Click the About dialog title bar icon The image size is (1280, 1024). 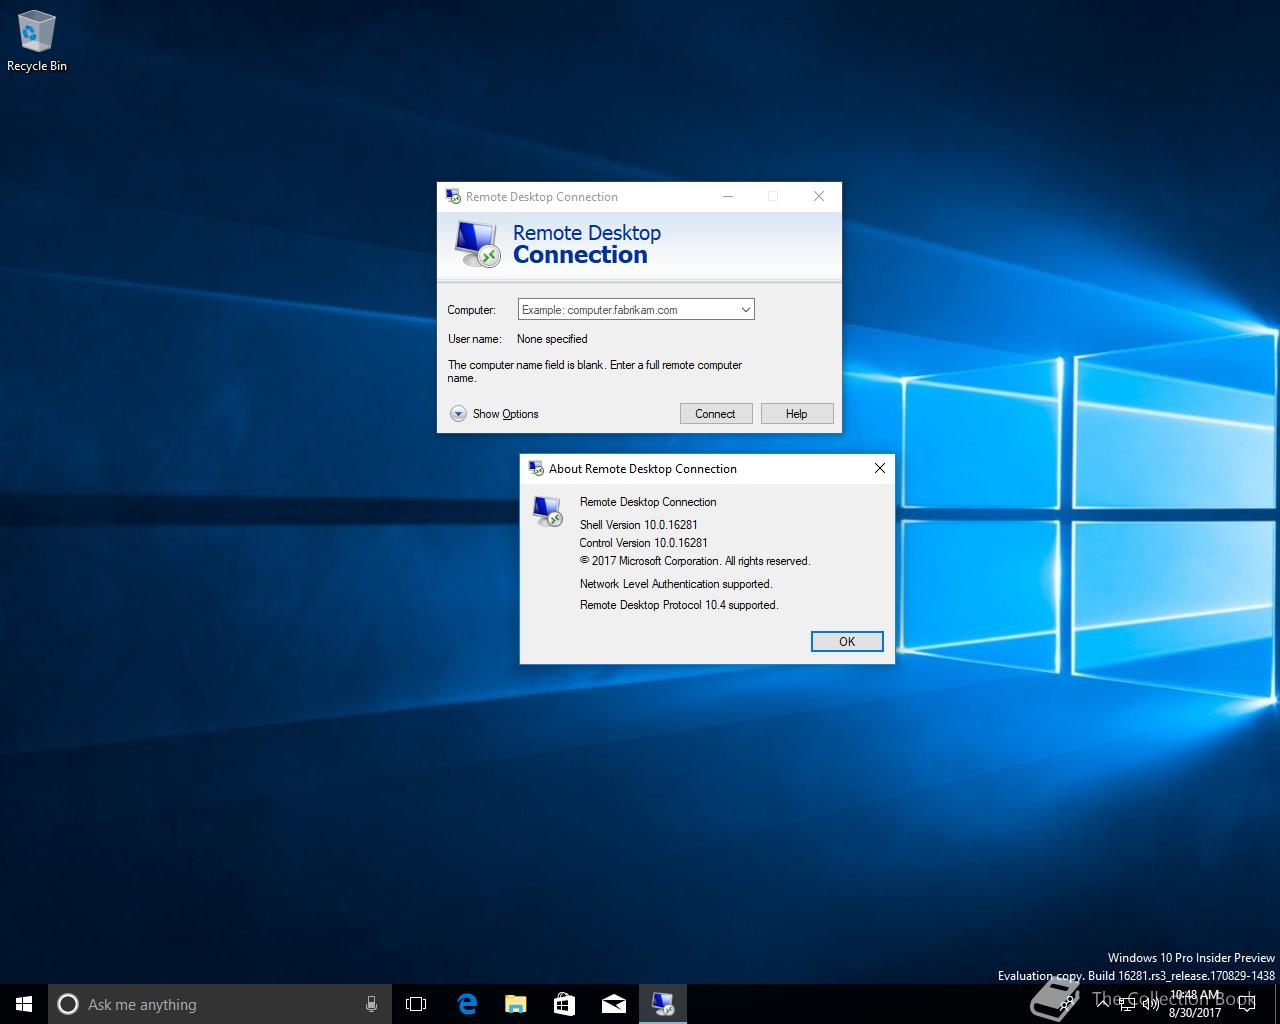[x=536, y=468]
